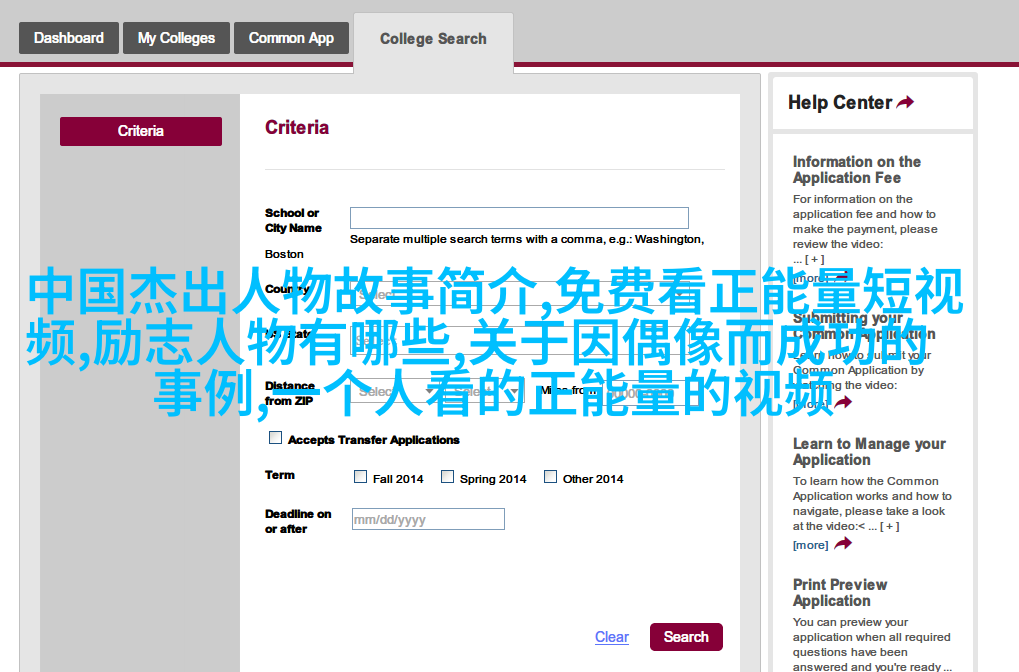Click arrow icon beside Learn to Manage [more]
Image resolution: width=1019 pixels, height=672 pixels.
pos(843,543)
